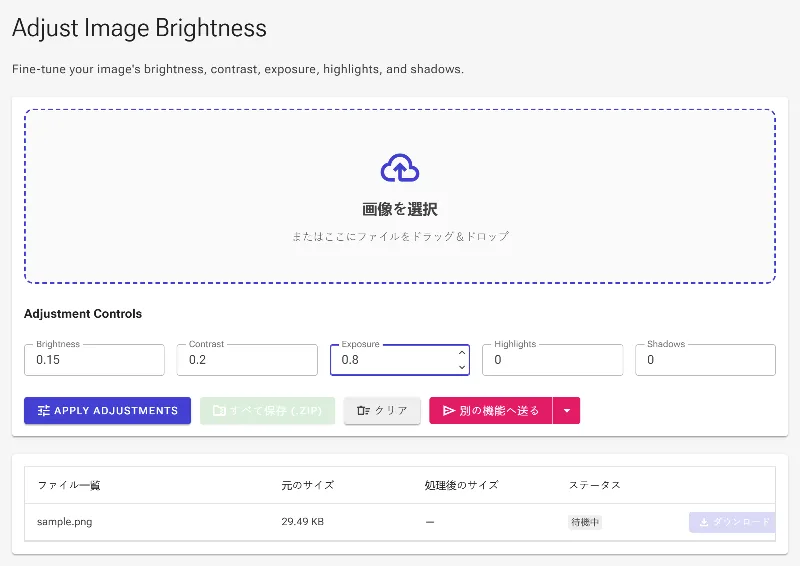Increase Exposure with the up arrow
Viewport: 800px width, 566px height.
462,353
